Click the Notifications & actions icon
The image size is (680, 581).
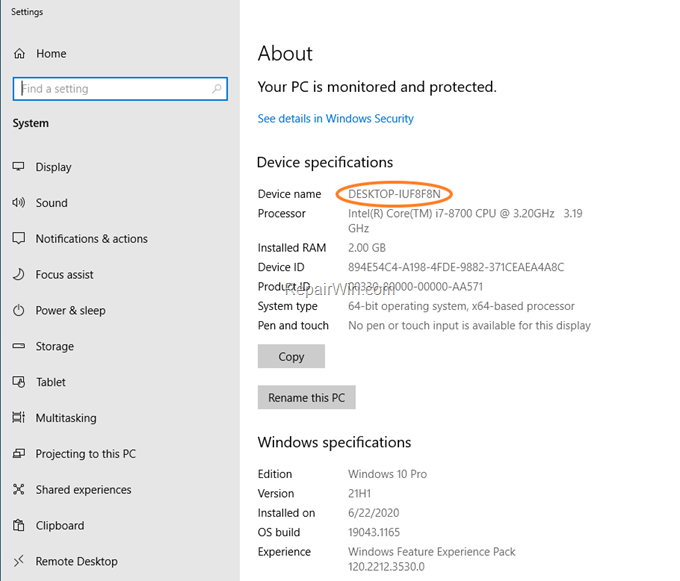(x=19, y=238)
